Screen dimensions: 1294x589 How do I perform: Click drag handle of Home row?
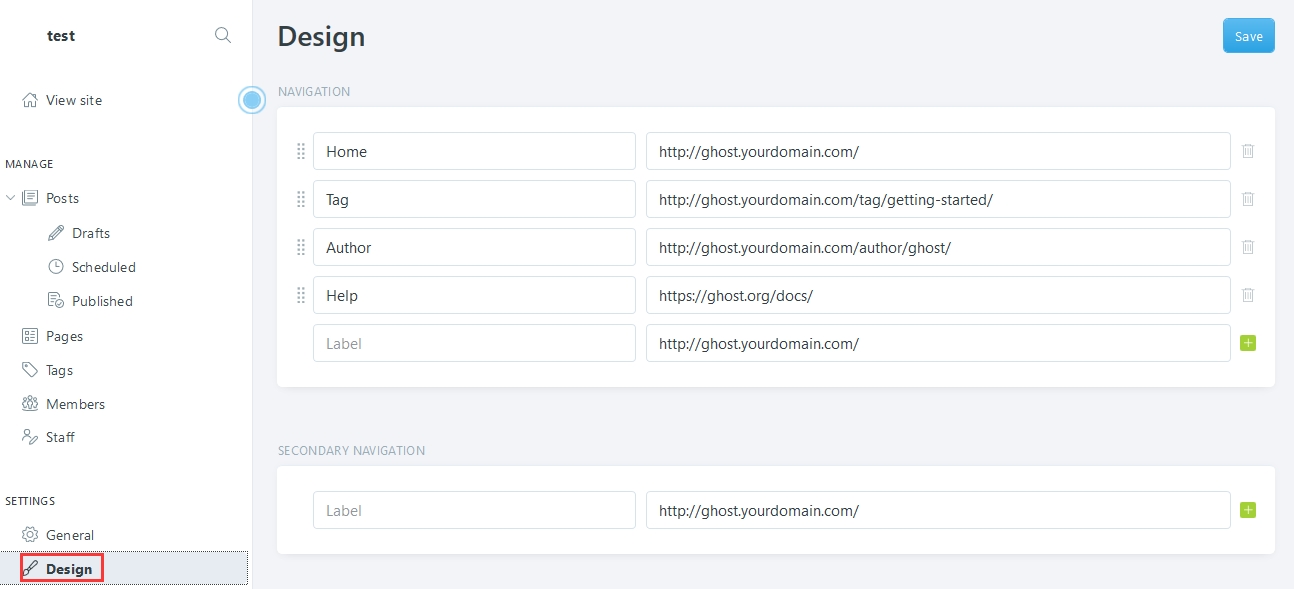(x=301, y=152)
